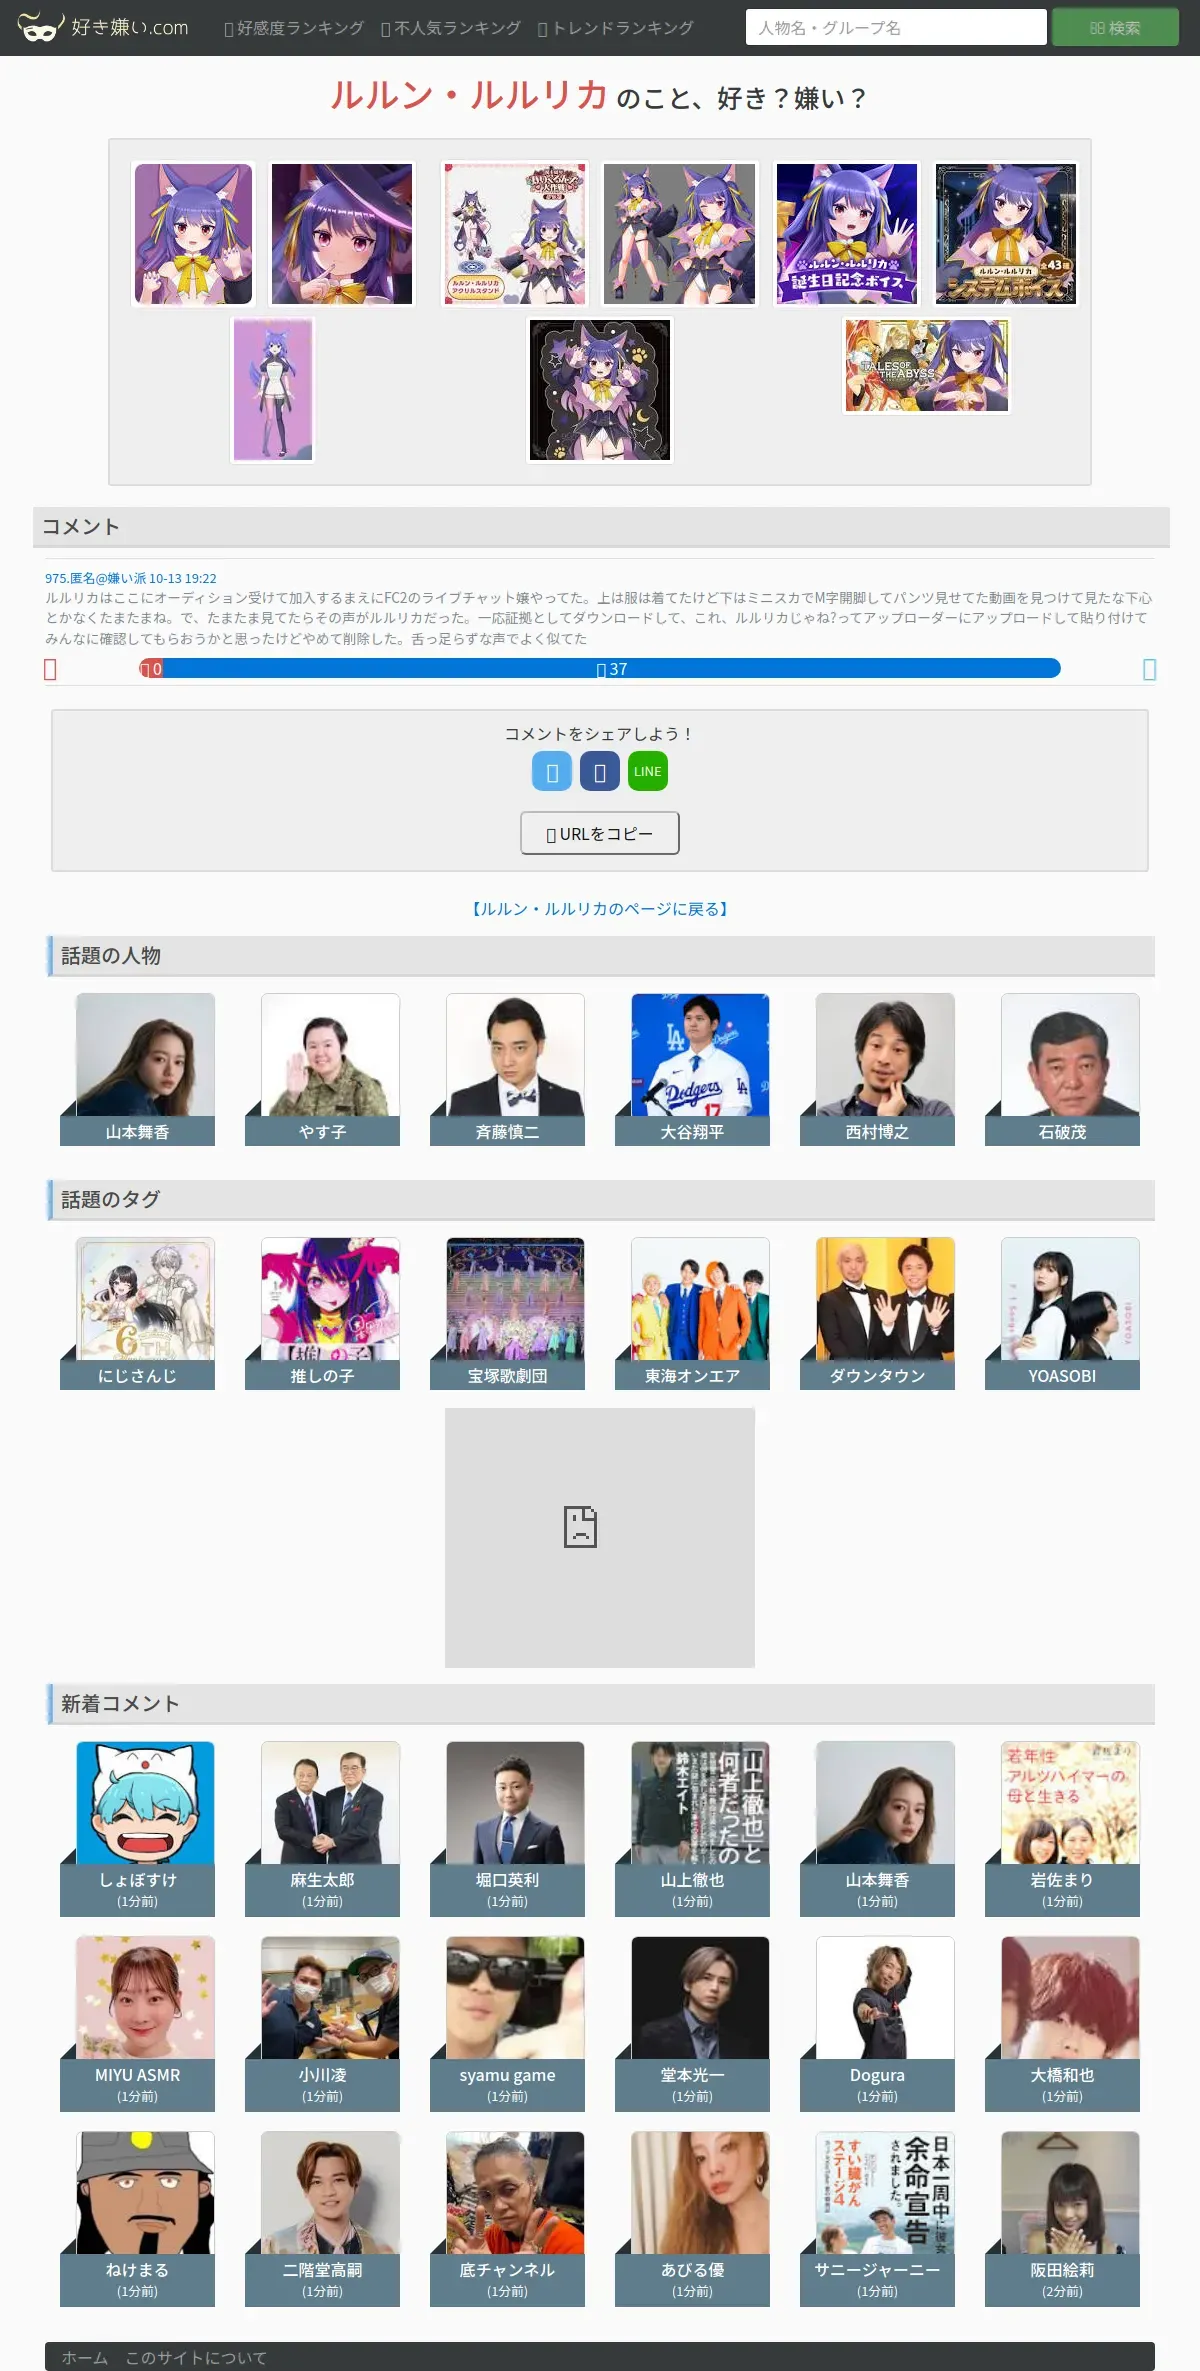Open 山本舞香 card in 新着コメント
The height and width of the screenshot is (2371, 1200).
878,1828
